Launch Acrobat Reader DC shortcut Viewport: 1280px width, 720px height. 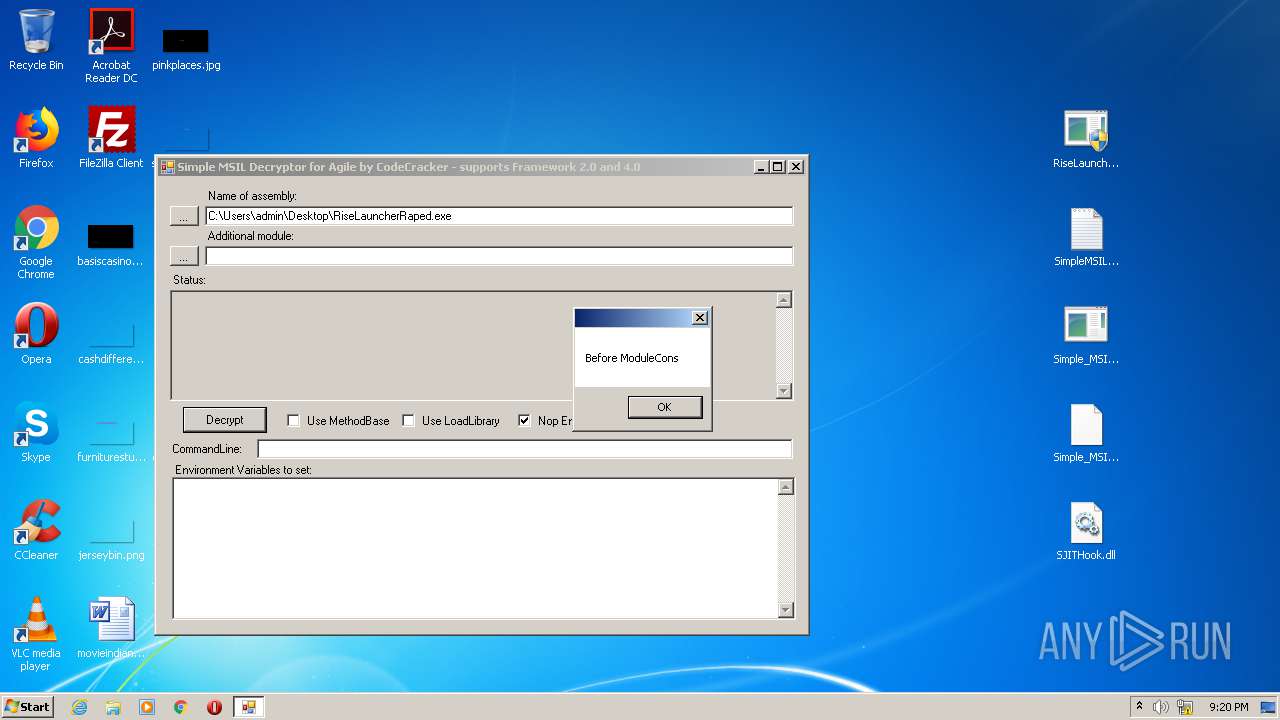coord(111,46)
